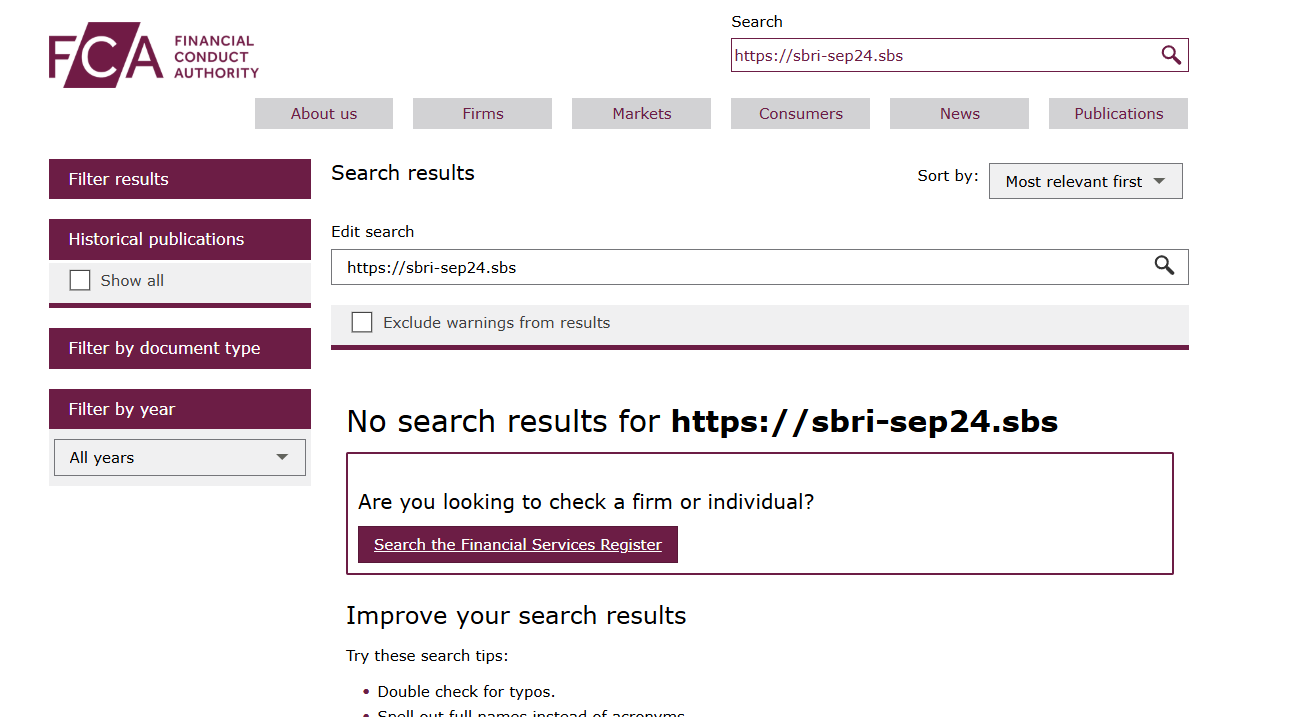The image size is (1306, 717).
Task: Click the Improve your search results heading
Action: coord(516,615)
